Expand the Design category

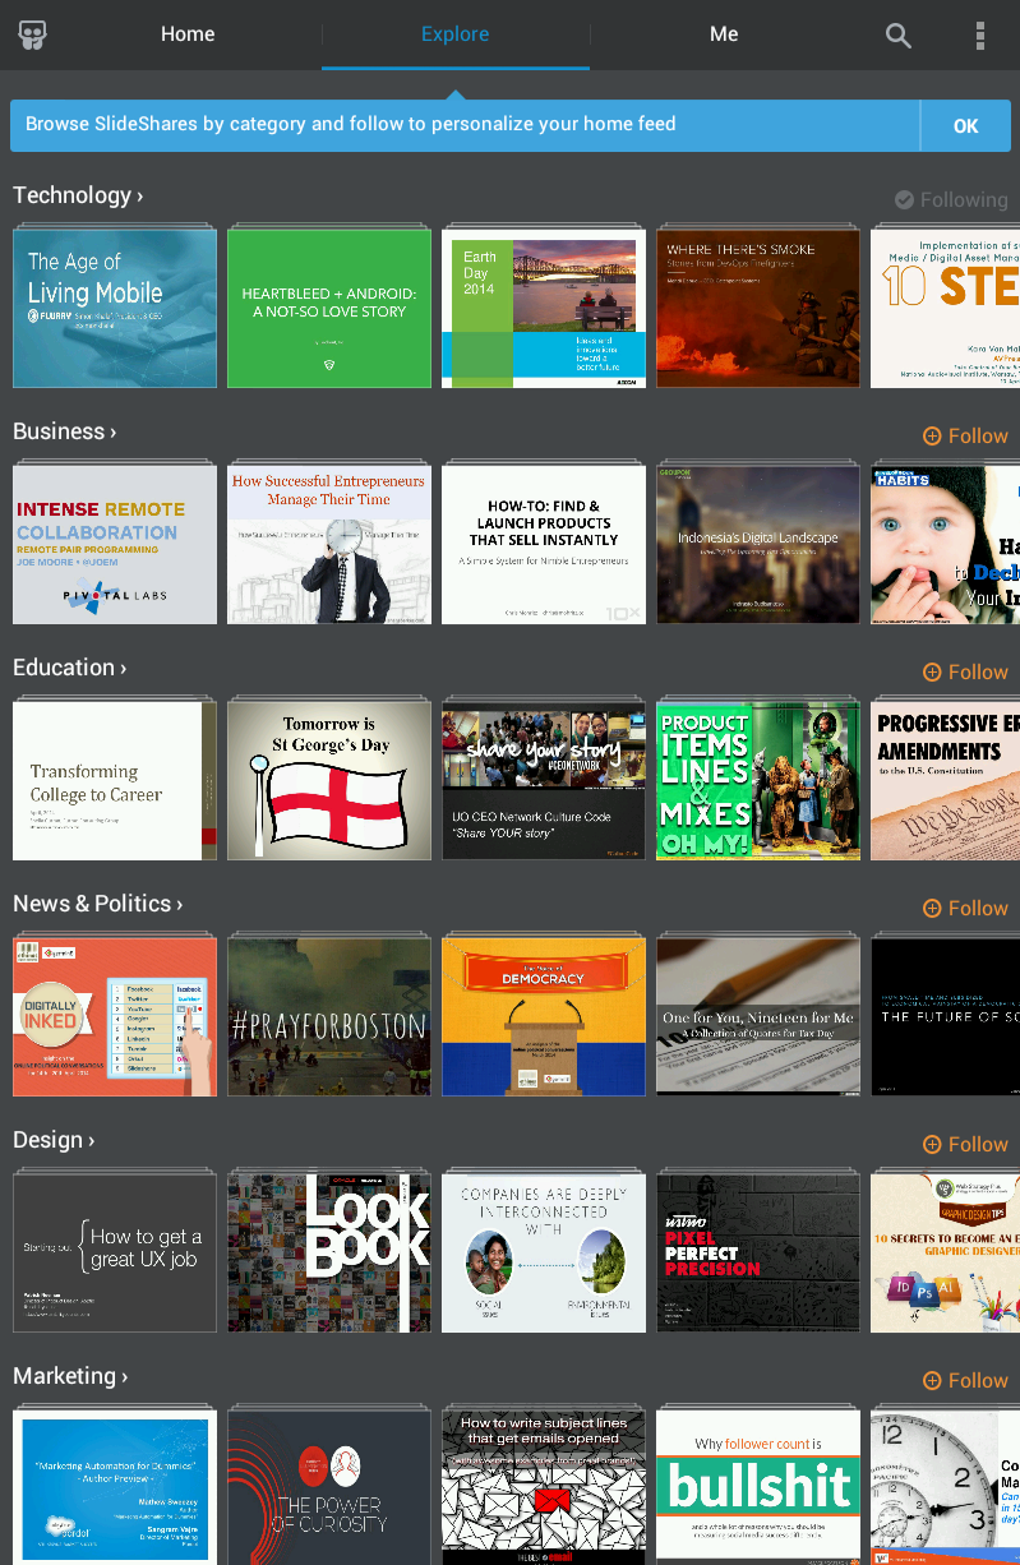point(54,1139)
